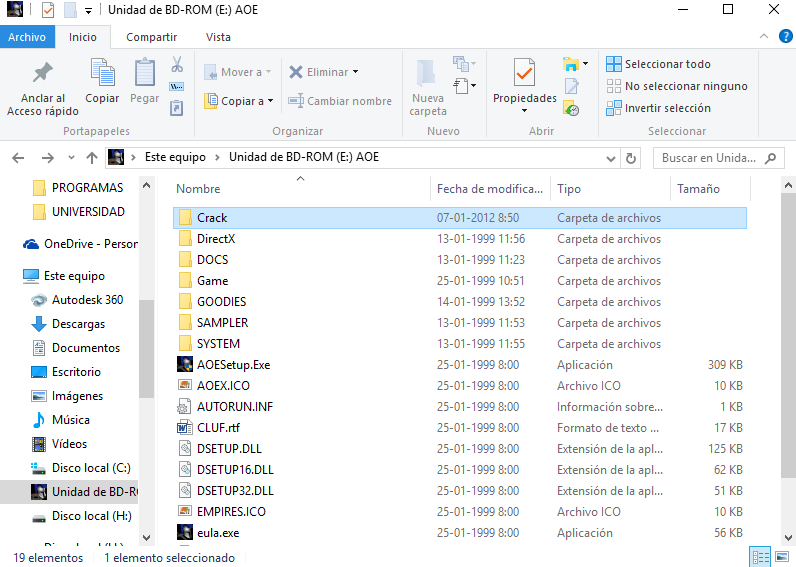
Task: Click the Copy path icon below the scissors
Action: pyautogui.click(x=177, y=86)
